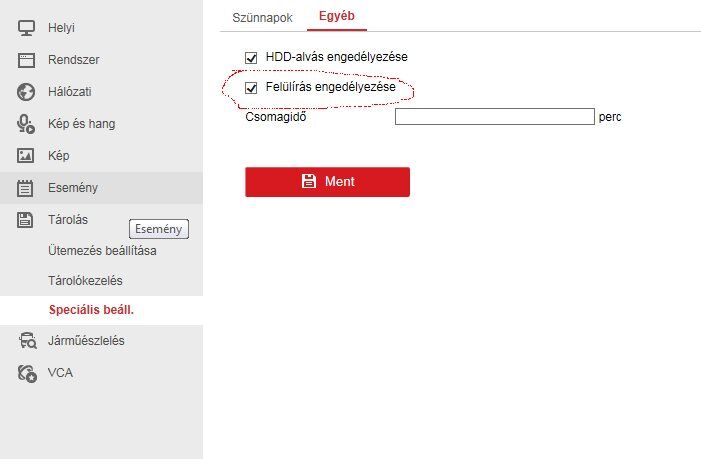The width and height of the screenshot is (701, 459).
Task: Open the Járműészlelés menu item
Action: (101, 341)
